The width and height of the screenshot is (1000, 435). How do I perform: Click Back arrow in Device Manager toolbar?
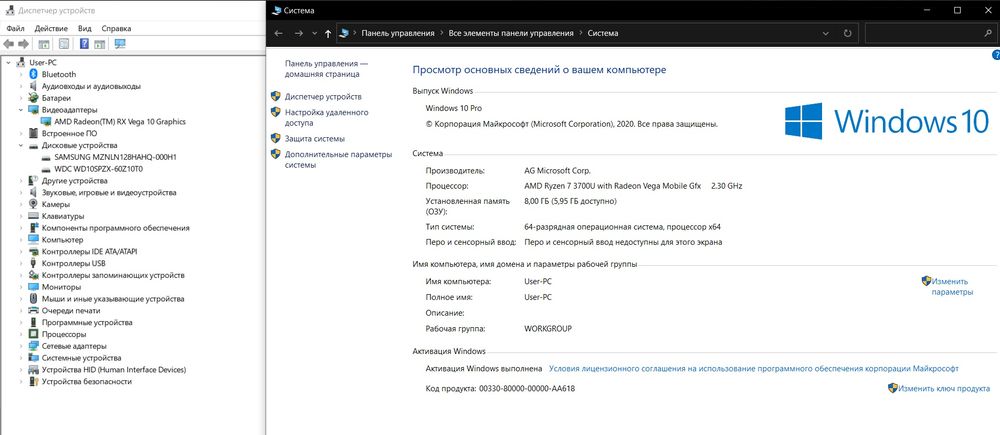pos(8,44)
